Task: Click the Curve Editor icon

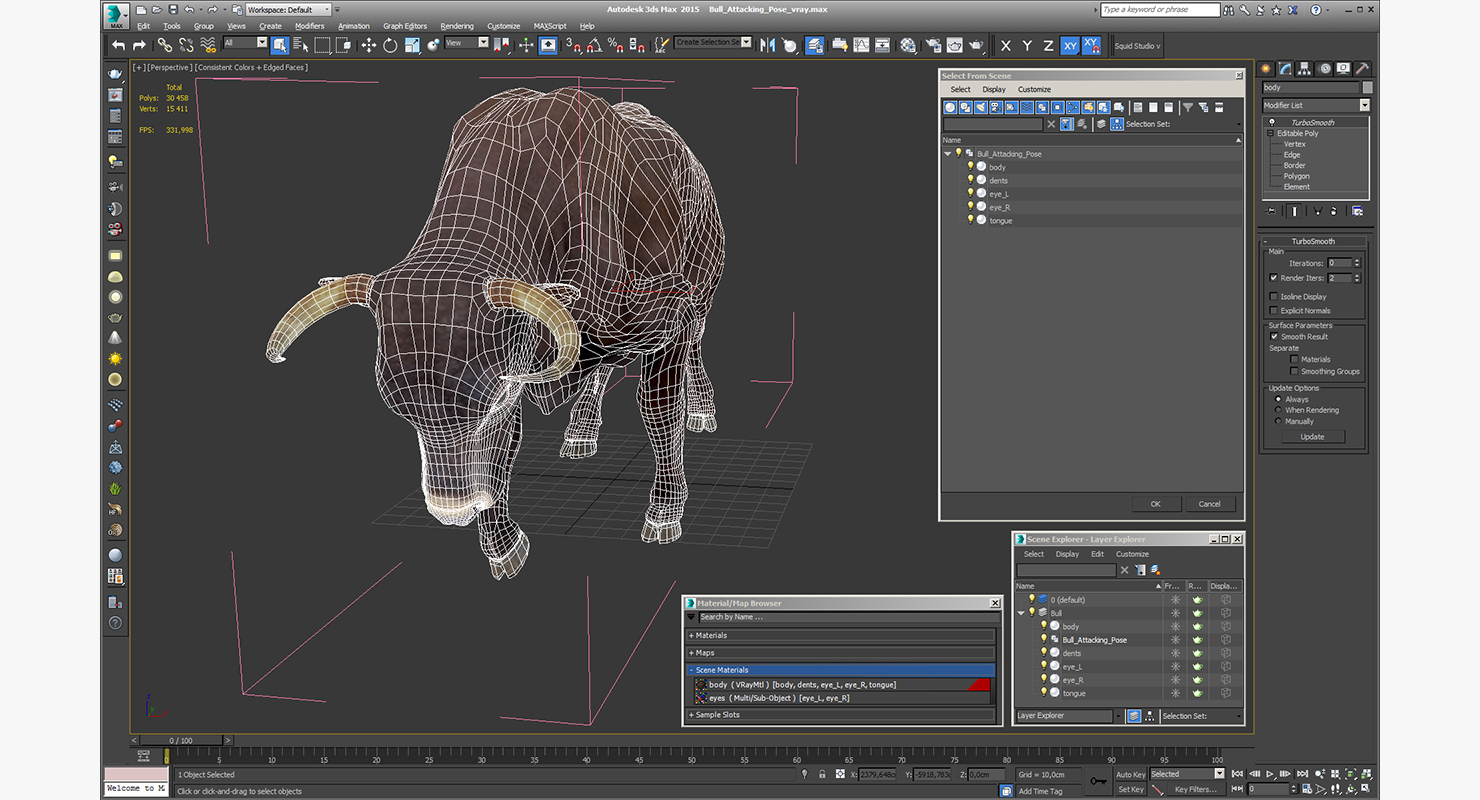Action: [x=861, y=45]
